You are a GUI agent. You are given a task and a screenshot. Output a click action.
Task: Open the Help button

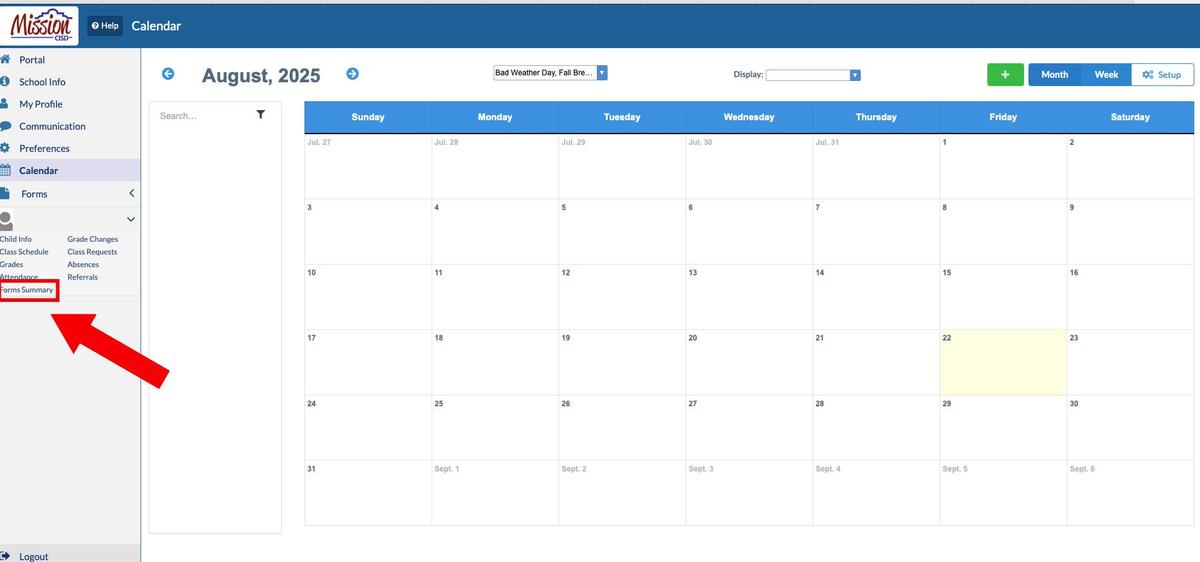pos(104,25)
